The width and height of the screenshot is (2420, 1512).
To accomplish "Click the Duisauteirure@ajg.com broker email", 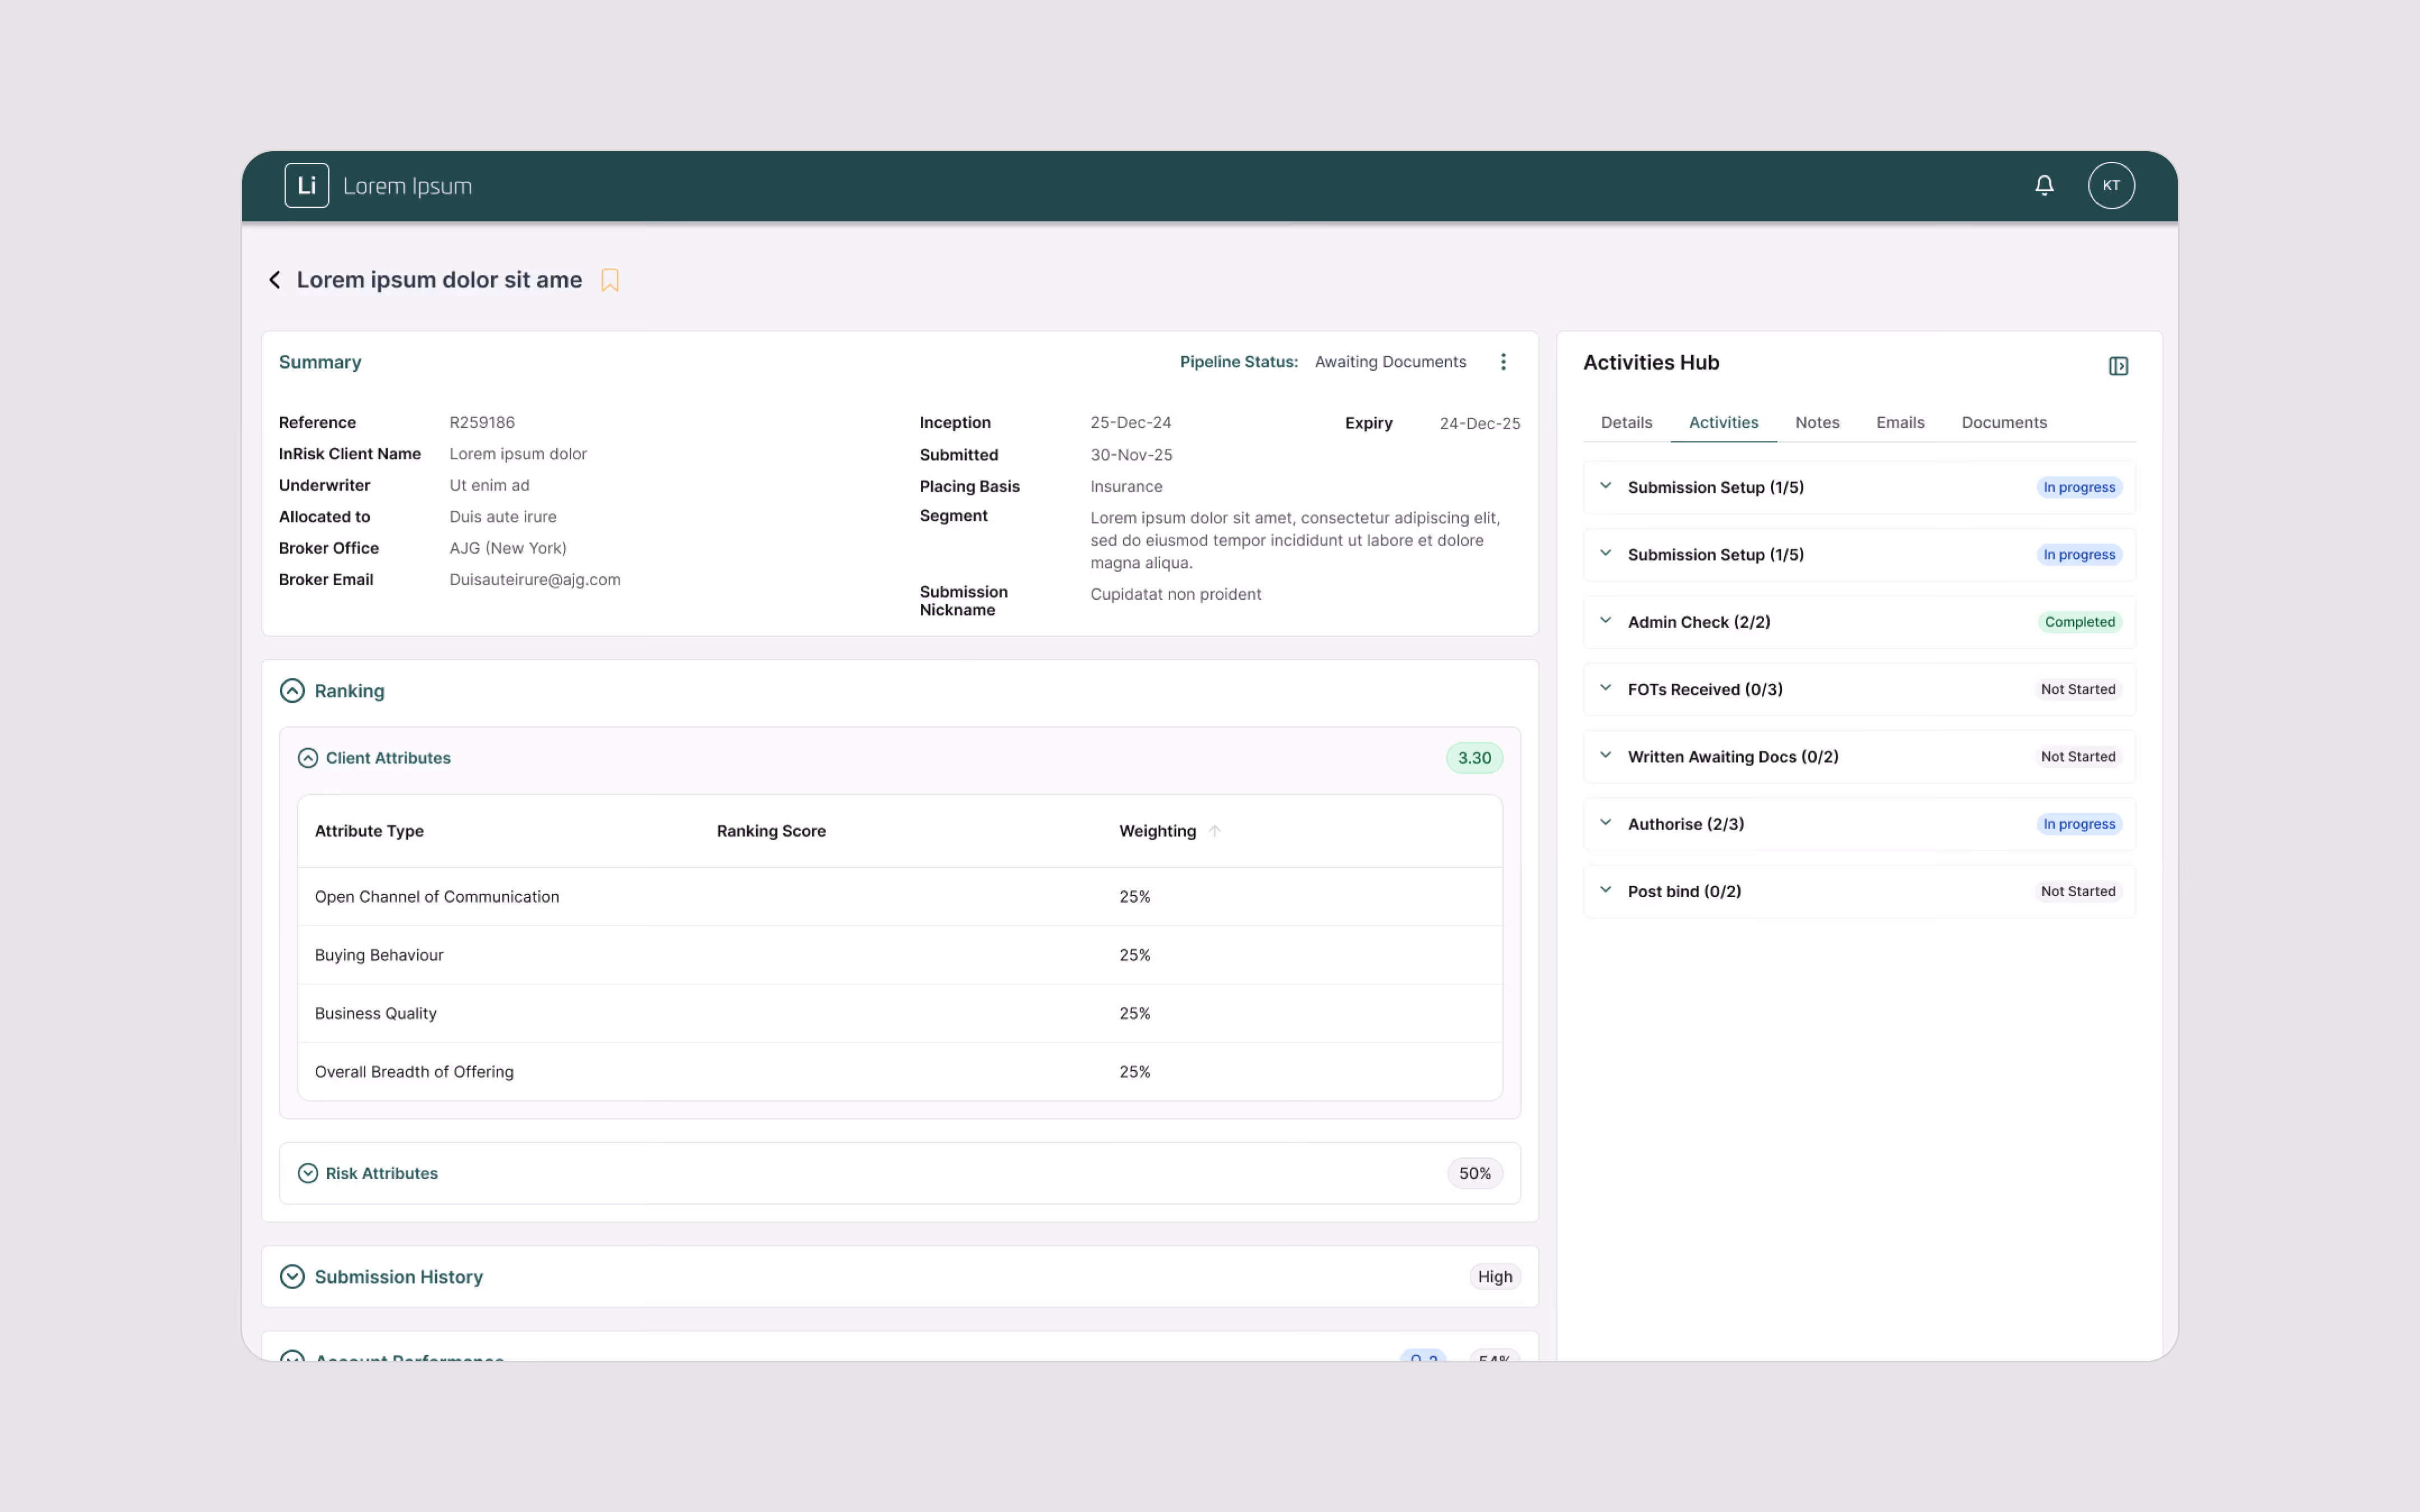I will (535, 580).
